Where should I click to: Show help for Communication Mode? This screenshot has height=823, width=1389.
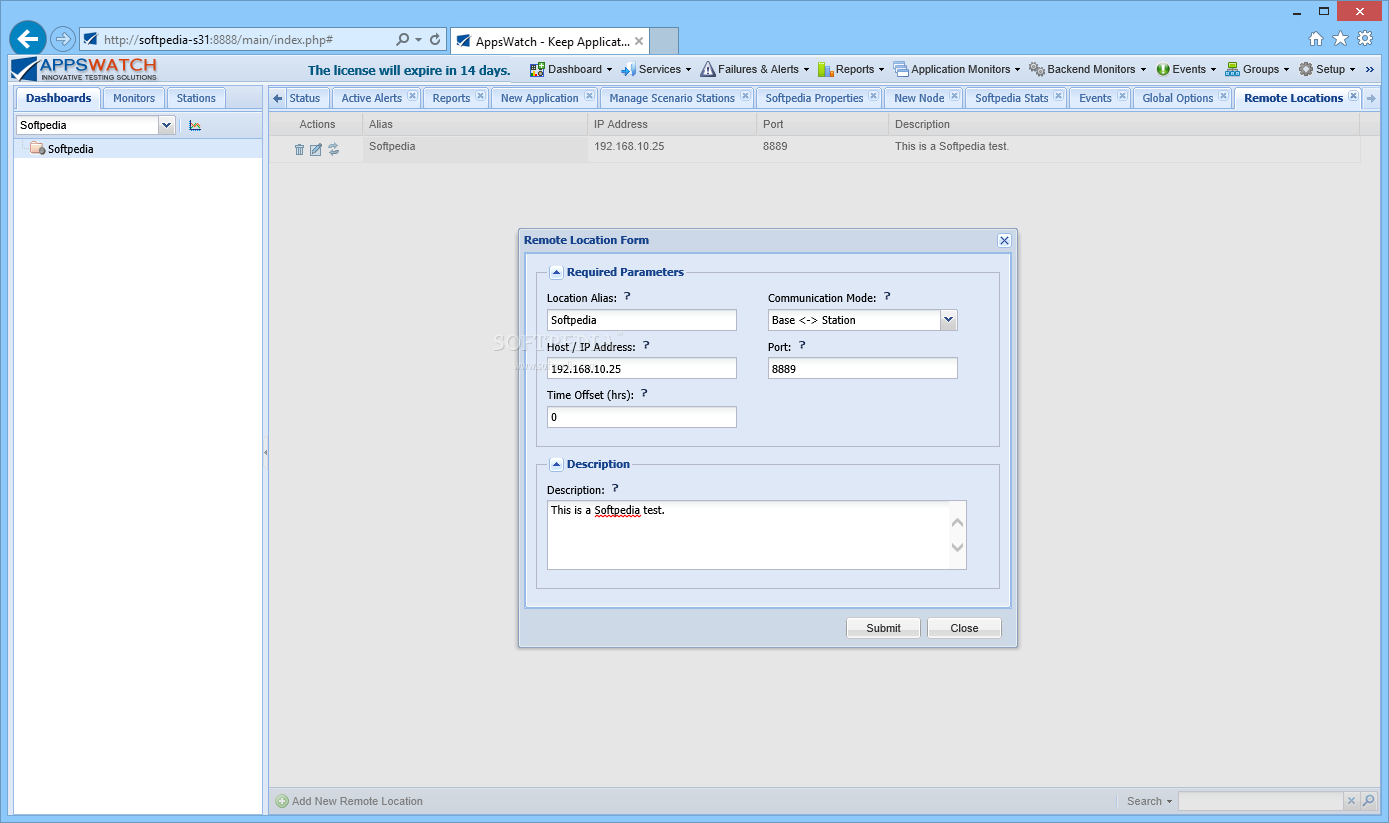(x=887, y=297)
